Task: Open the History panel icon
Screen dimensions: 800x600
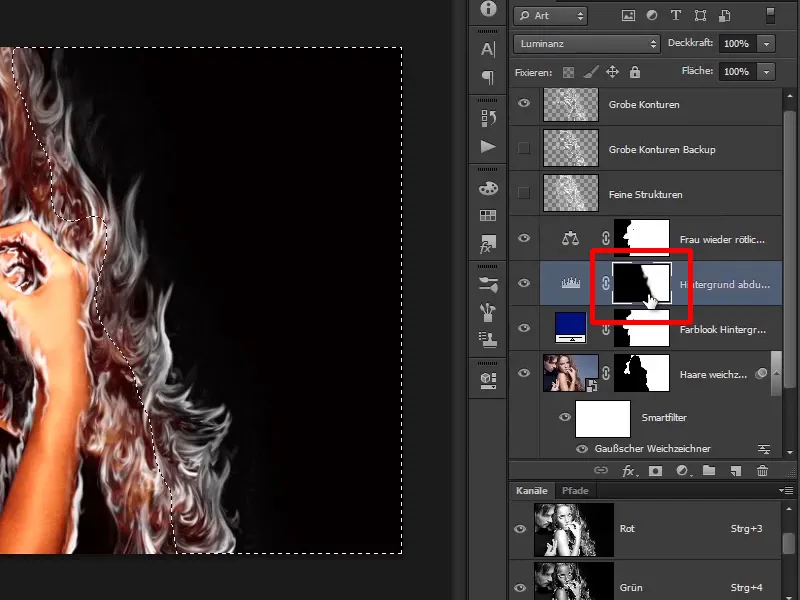Action: 488,118
